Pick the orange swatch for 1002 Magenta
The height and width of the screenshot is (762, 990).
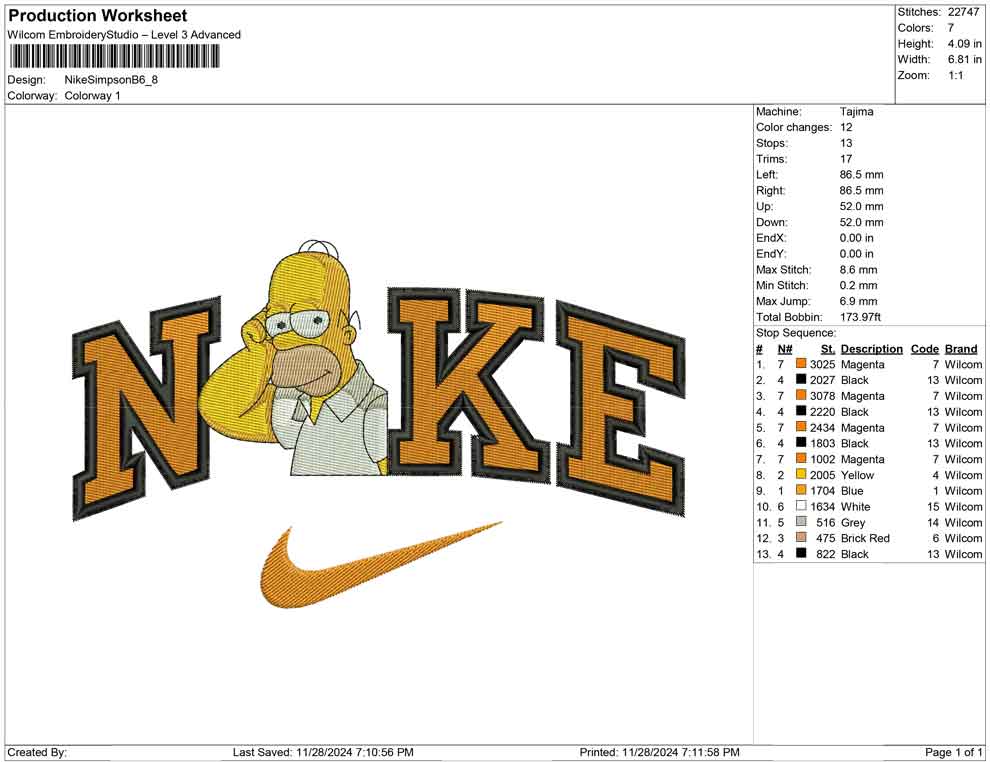tap(801, 458)
